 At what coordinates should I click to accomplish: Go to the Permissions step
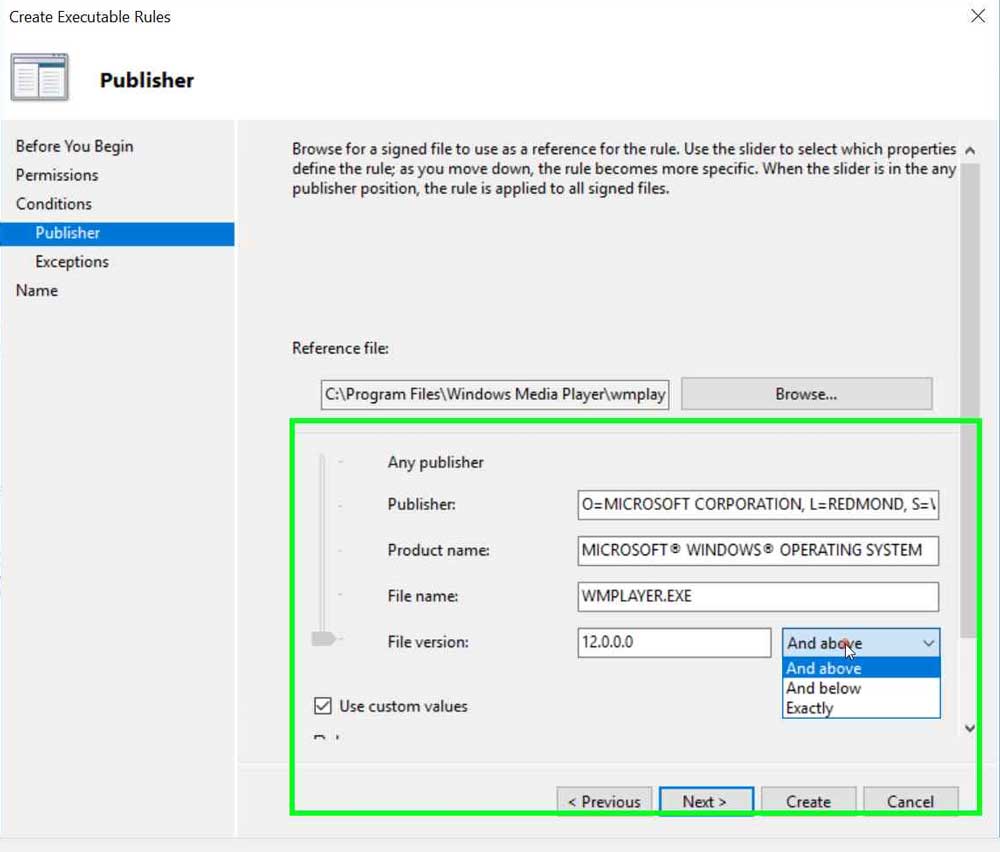(x=57, y=175)
